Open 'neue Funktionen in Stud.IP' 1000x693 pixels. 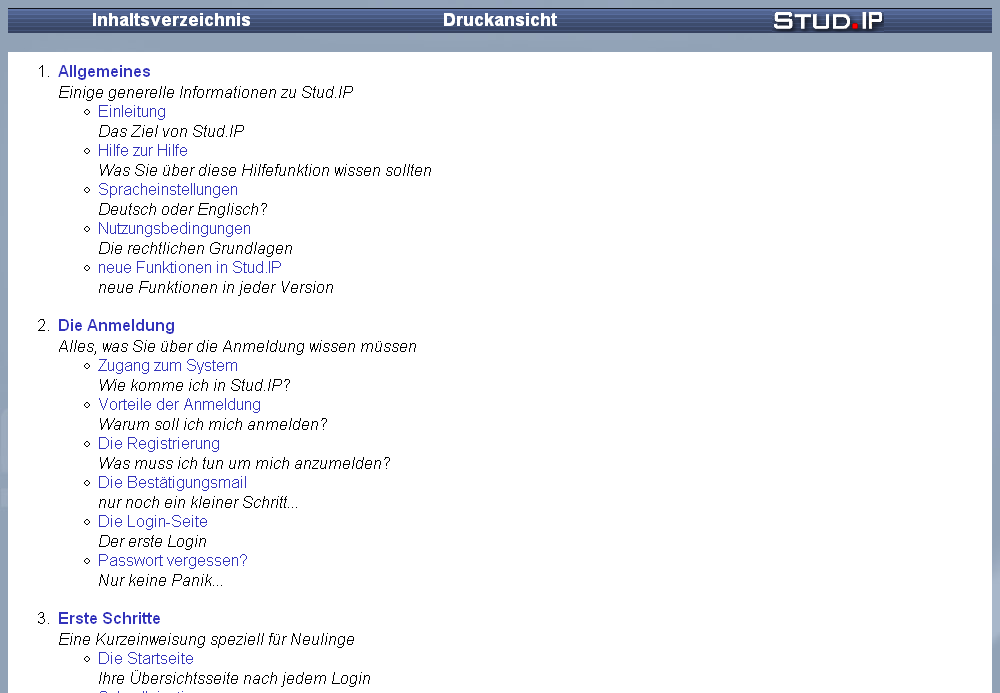click(189, 267)
